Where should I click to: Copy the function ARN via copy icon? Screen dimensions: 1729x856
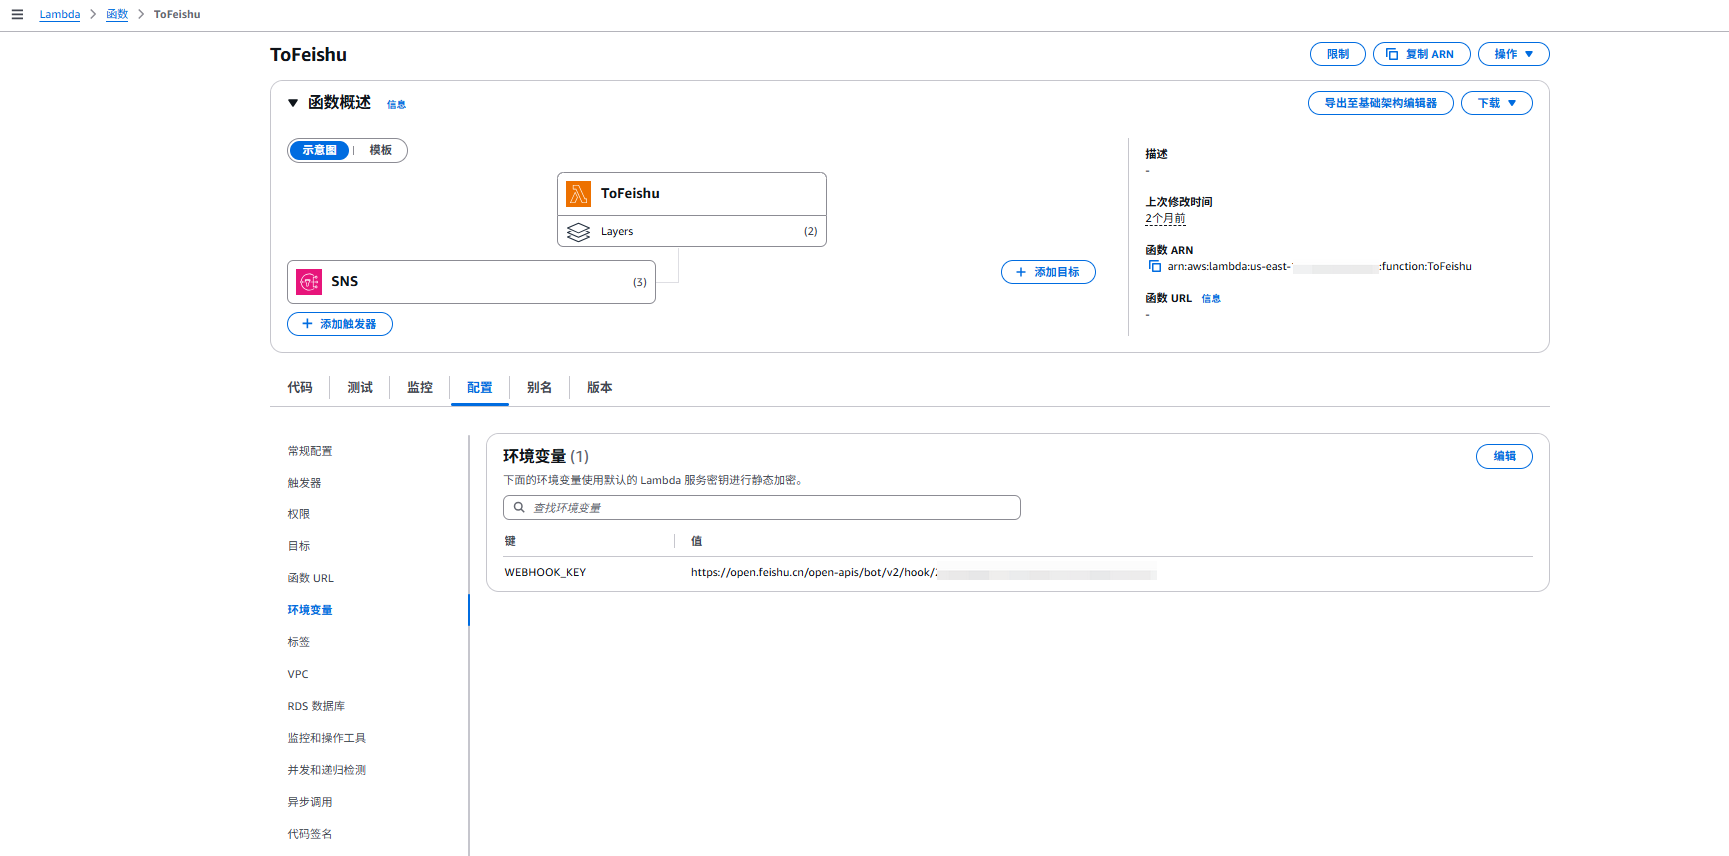tap(1155, 266)
